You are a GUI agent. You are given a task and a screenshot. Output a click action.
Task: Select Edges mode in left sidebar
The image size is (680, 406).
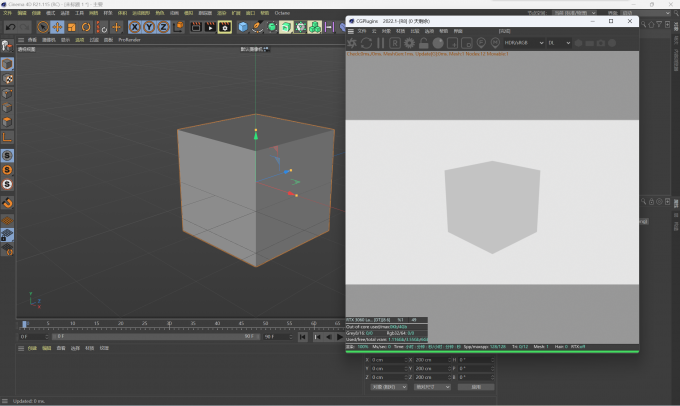[7, 108]
